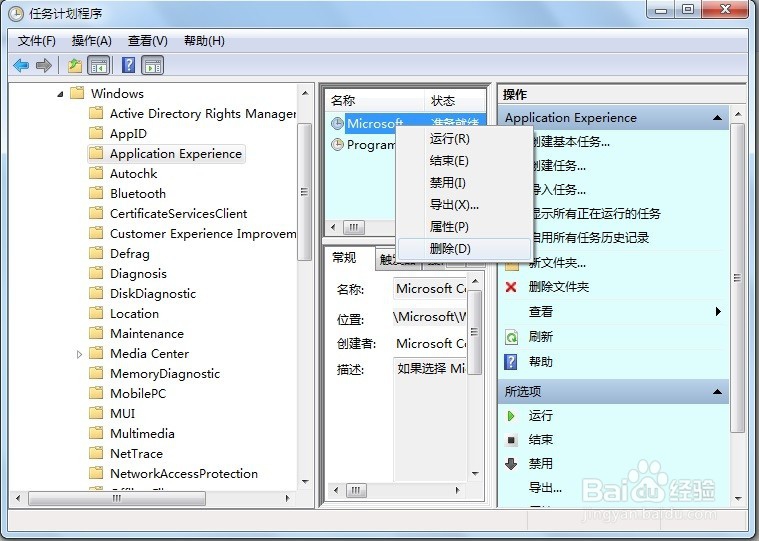Image resolution: width=759 pixels, height=541 pixels.
Task: Choose 禁用(I) in context menu
Action: click(x=464, y=182)
